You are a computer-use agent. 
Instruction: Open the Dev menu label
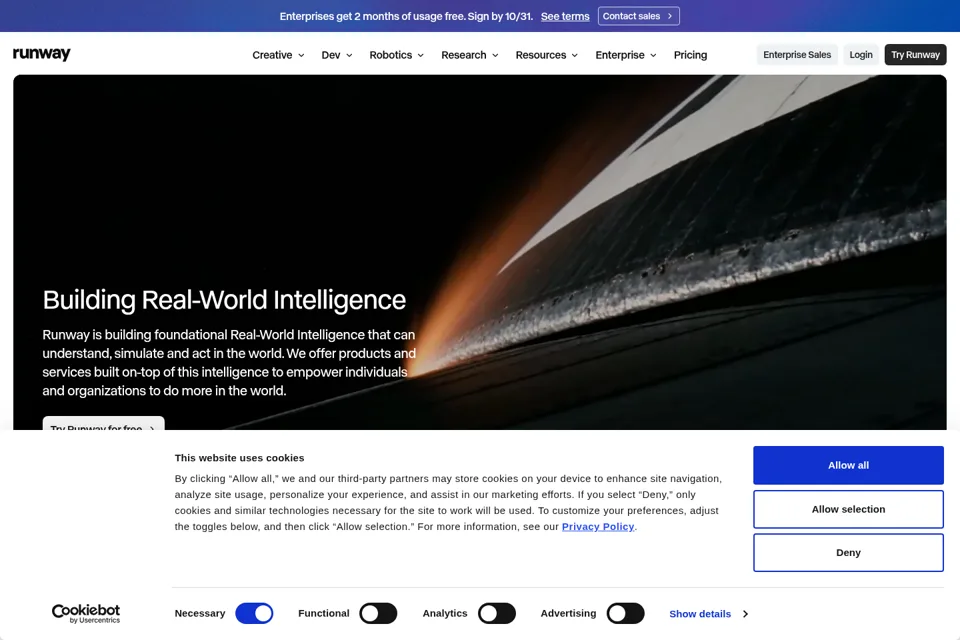331,55
